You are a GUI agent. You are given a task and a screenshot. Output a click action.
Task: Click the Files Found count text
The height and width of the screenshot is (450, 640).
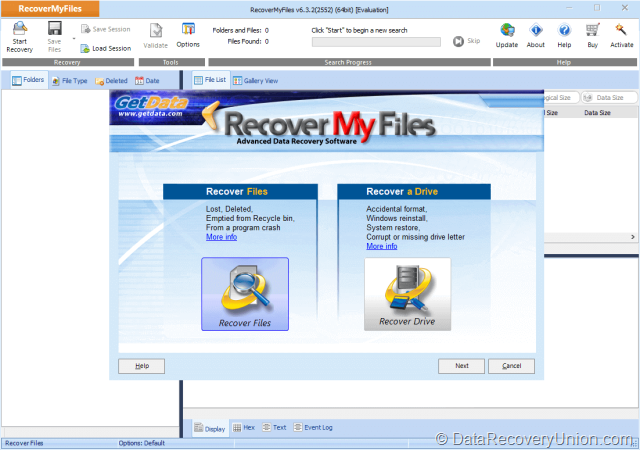pos(248,41)
